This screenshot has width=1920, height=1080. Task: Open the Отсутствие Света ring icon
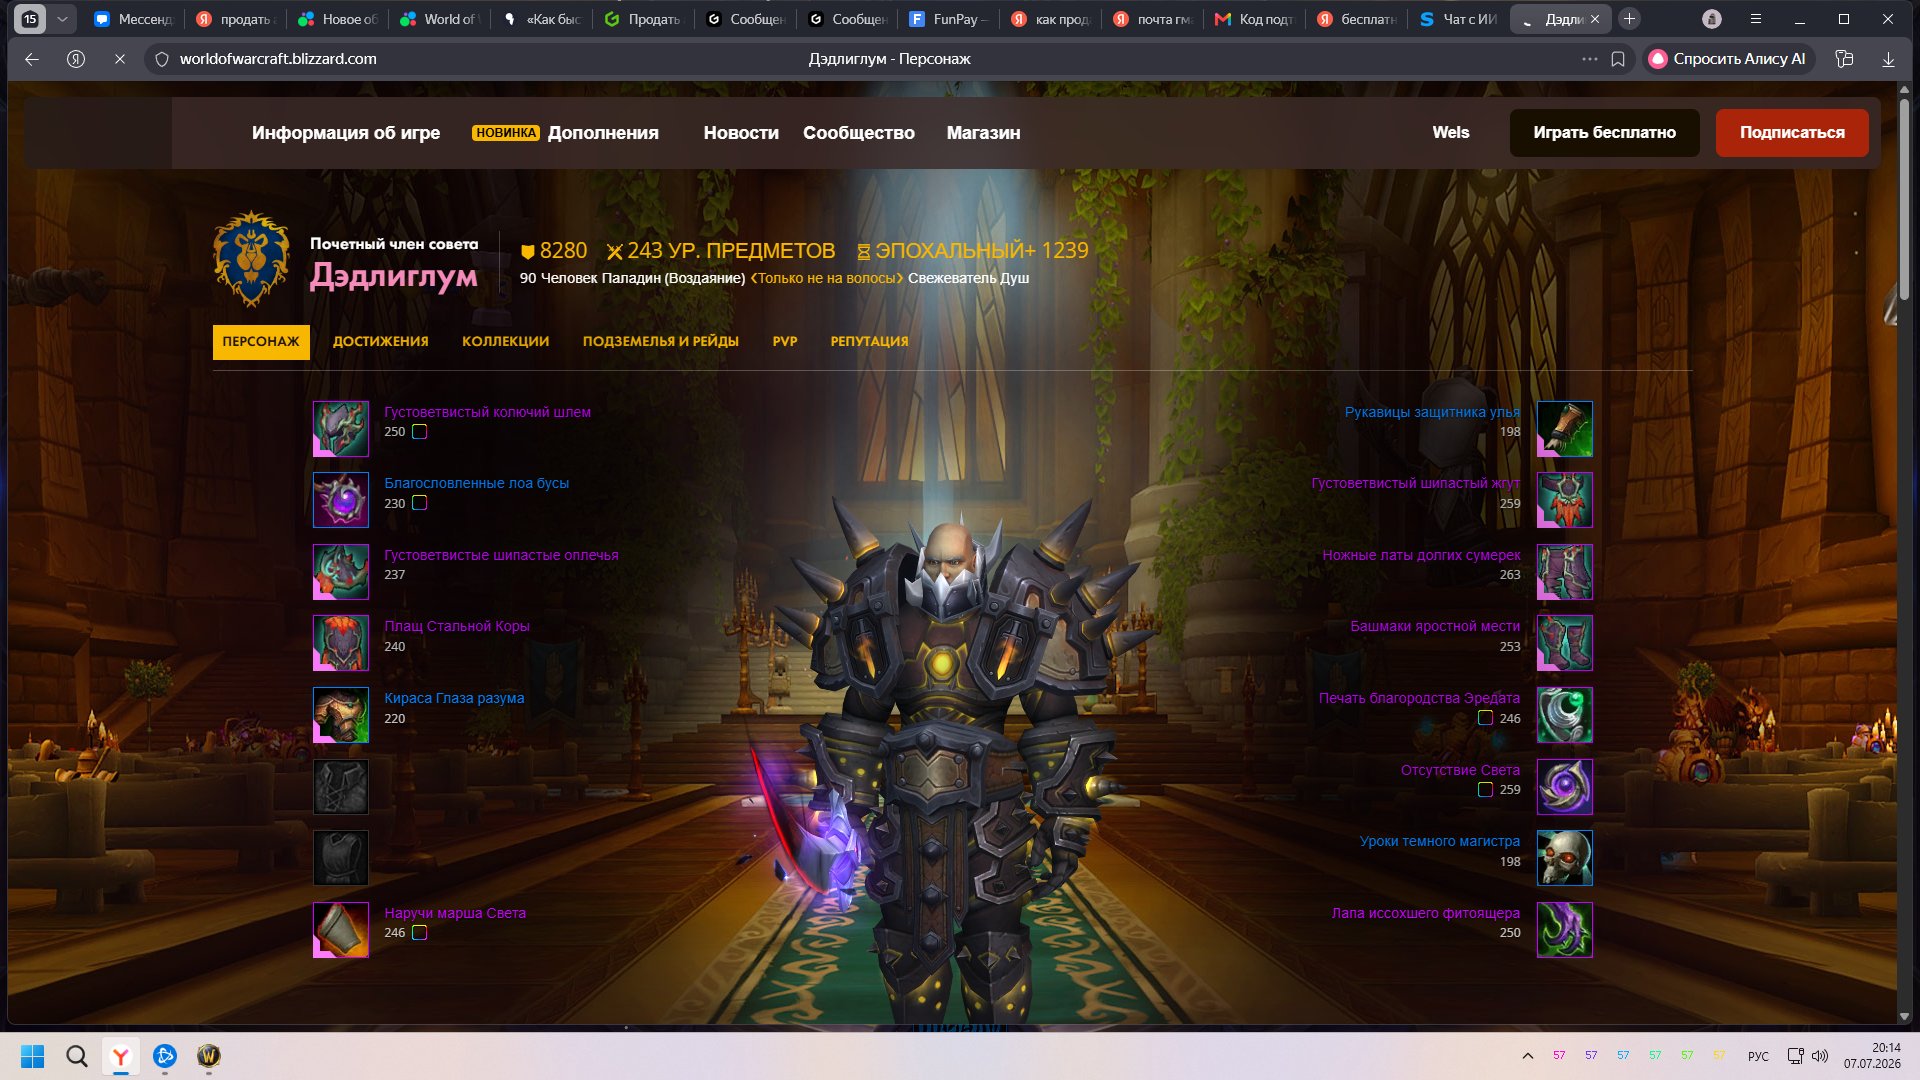[x=1565, y=787]
